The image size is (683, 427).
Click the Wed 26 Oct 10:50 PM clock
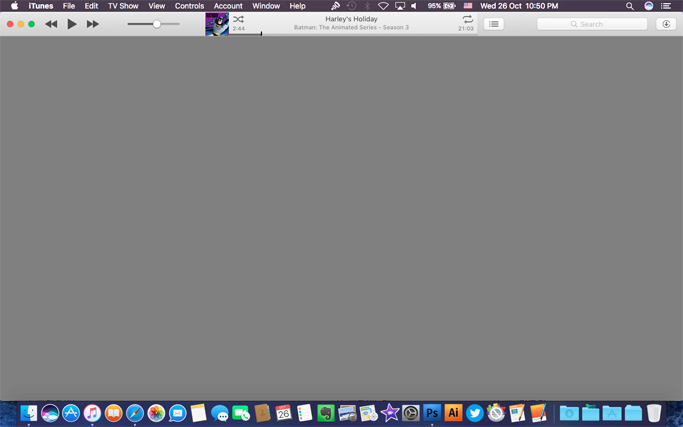(519, 6)
